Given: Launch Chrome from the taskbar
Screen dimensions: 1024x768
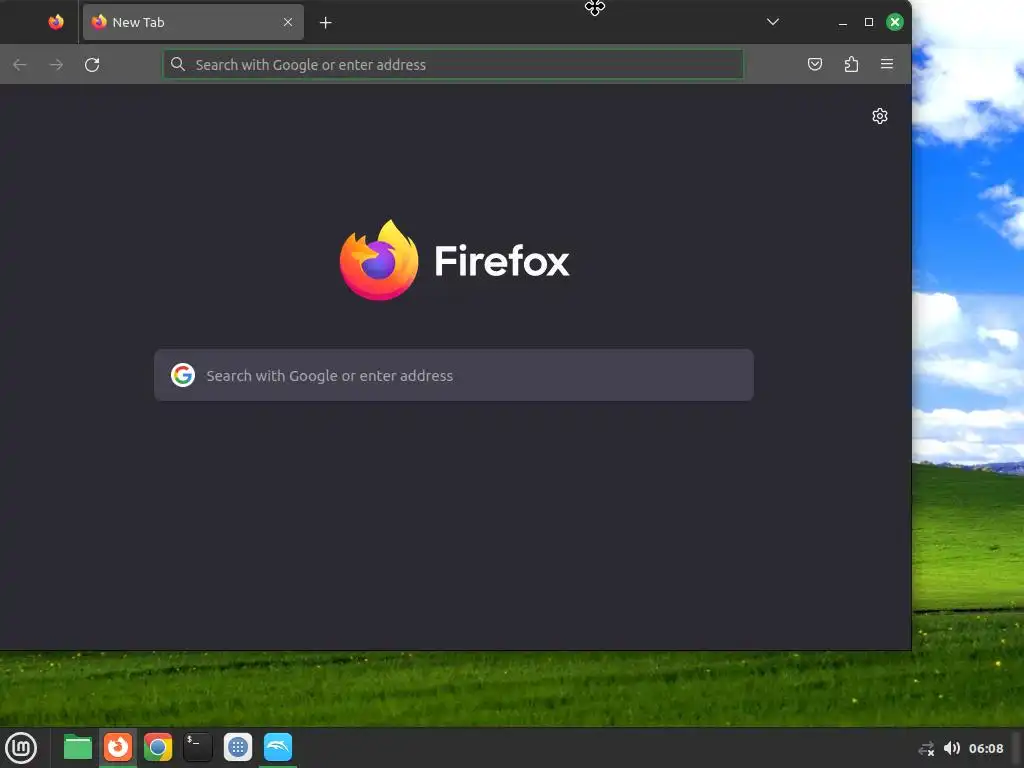Looking at the screenshot, I should [x=158, y=747].
